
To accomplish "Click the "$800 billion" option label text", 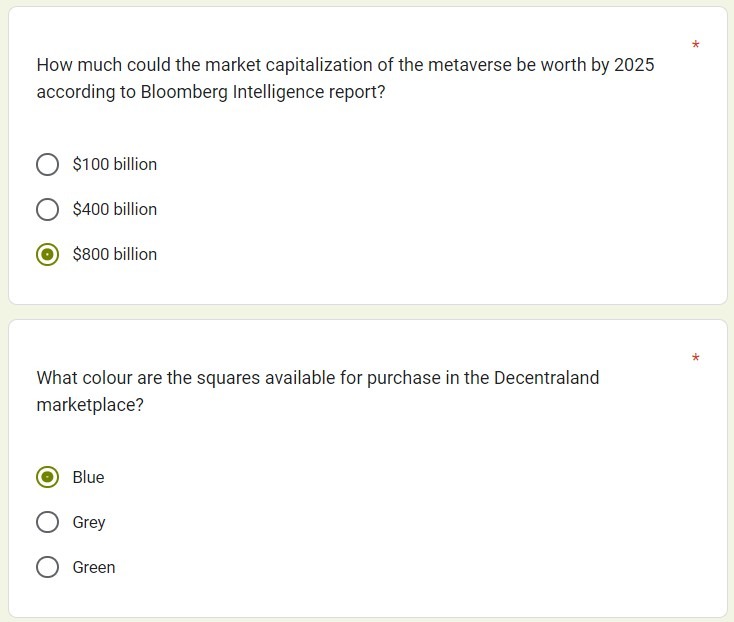I will [x=115, y=254].
